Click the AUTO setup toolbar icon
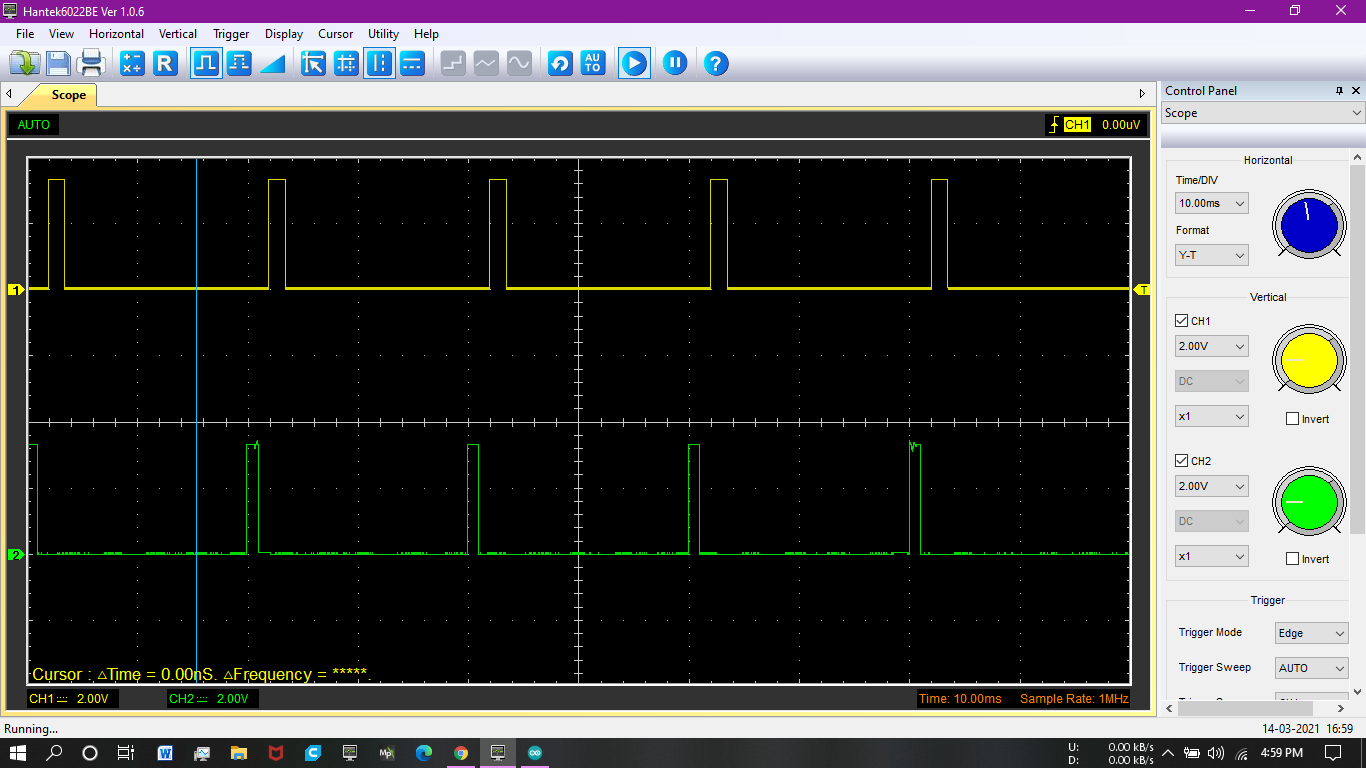Image resolution: width=1366 pixels, height=768 pixels. pyautogui.click(x=592, y=63)
